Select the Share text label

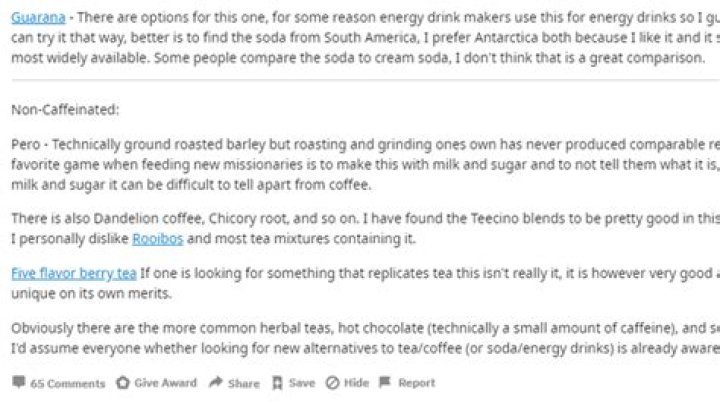pos(243,383)
